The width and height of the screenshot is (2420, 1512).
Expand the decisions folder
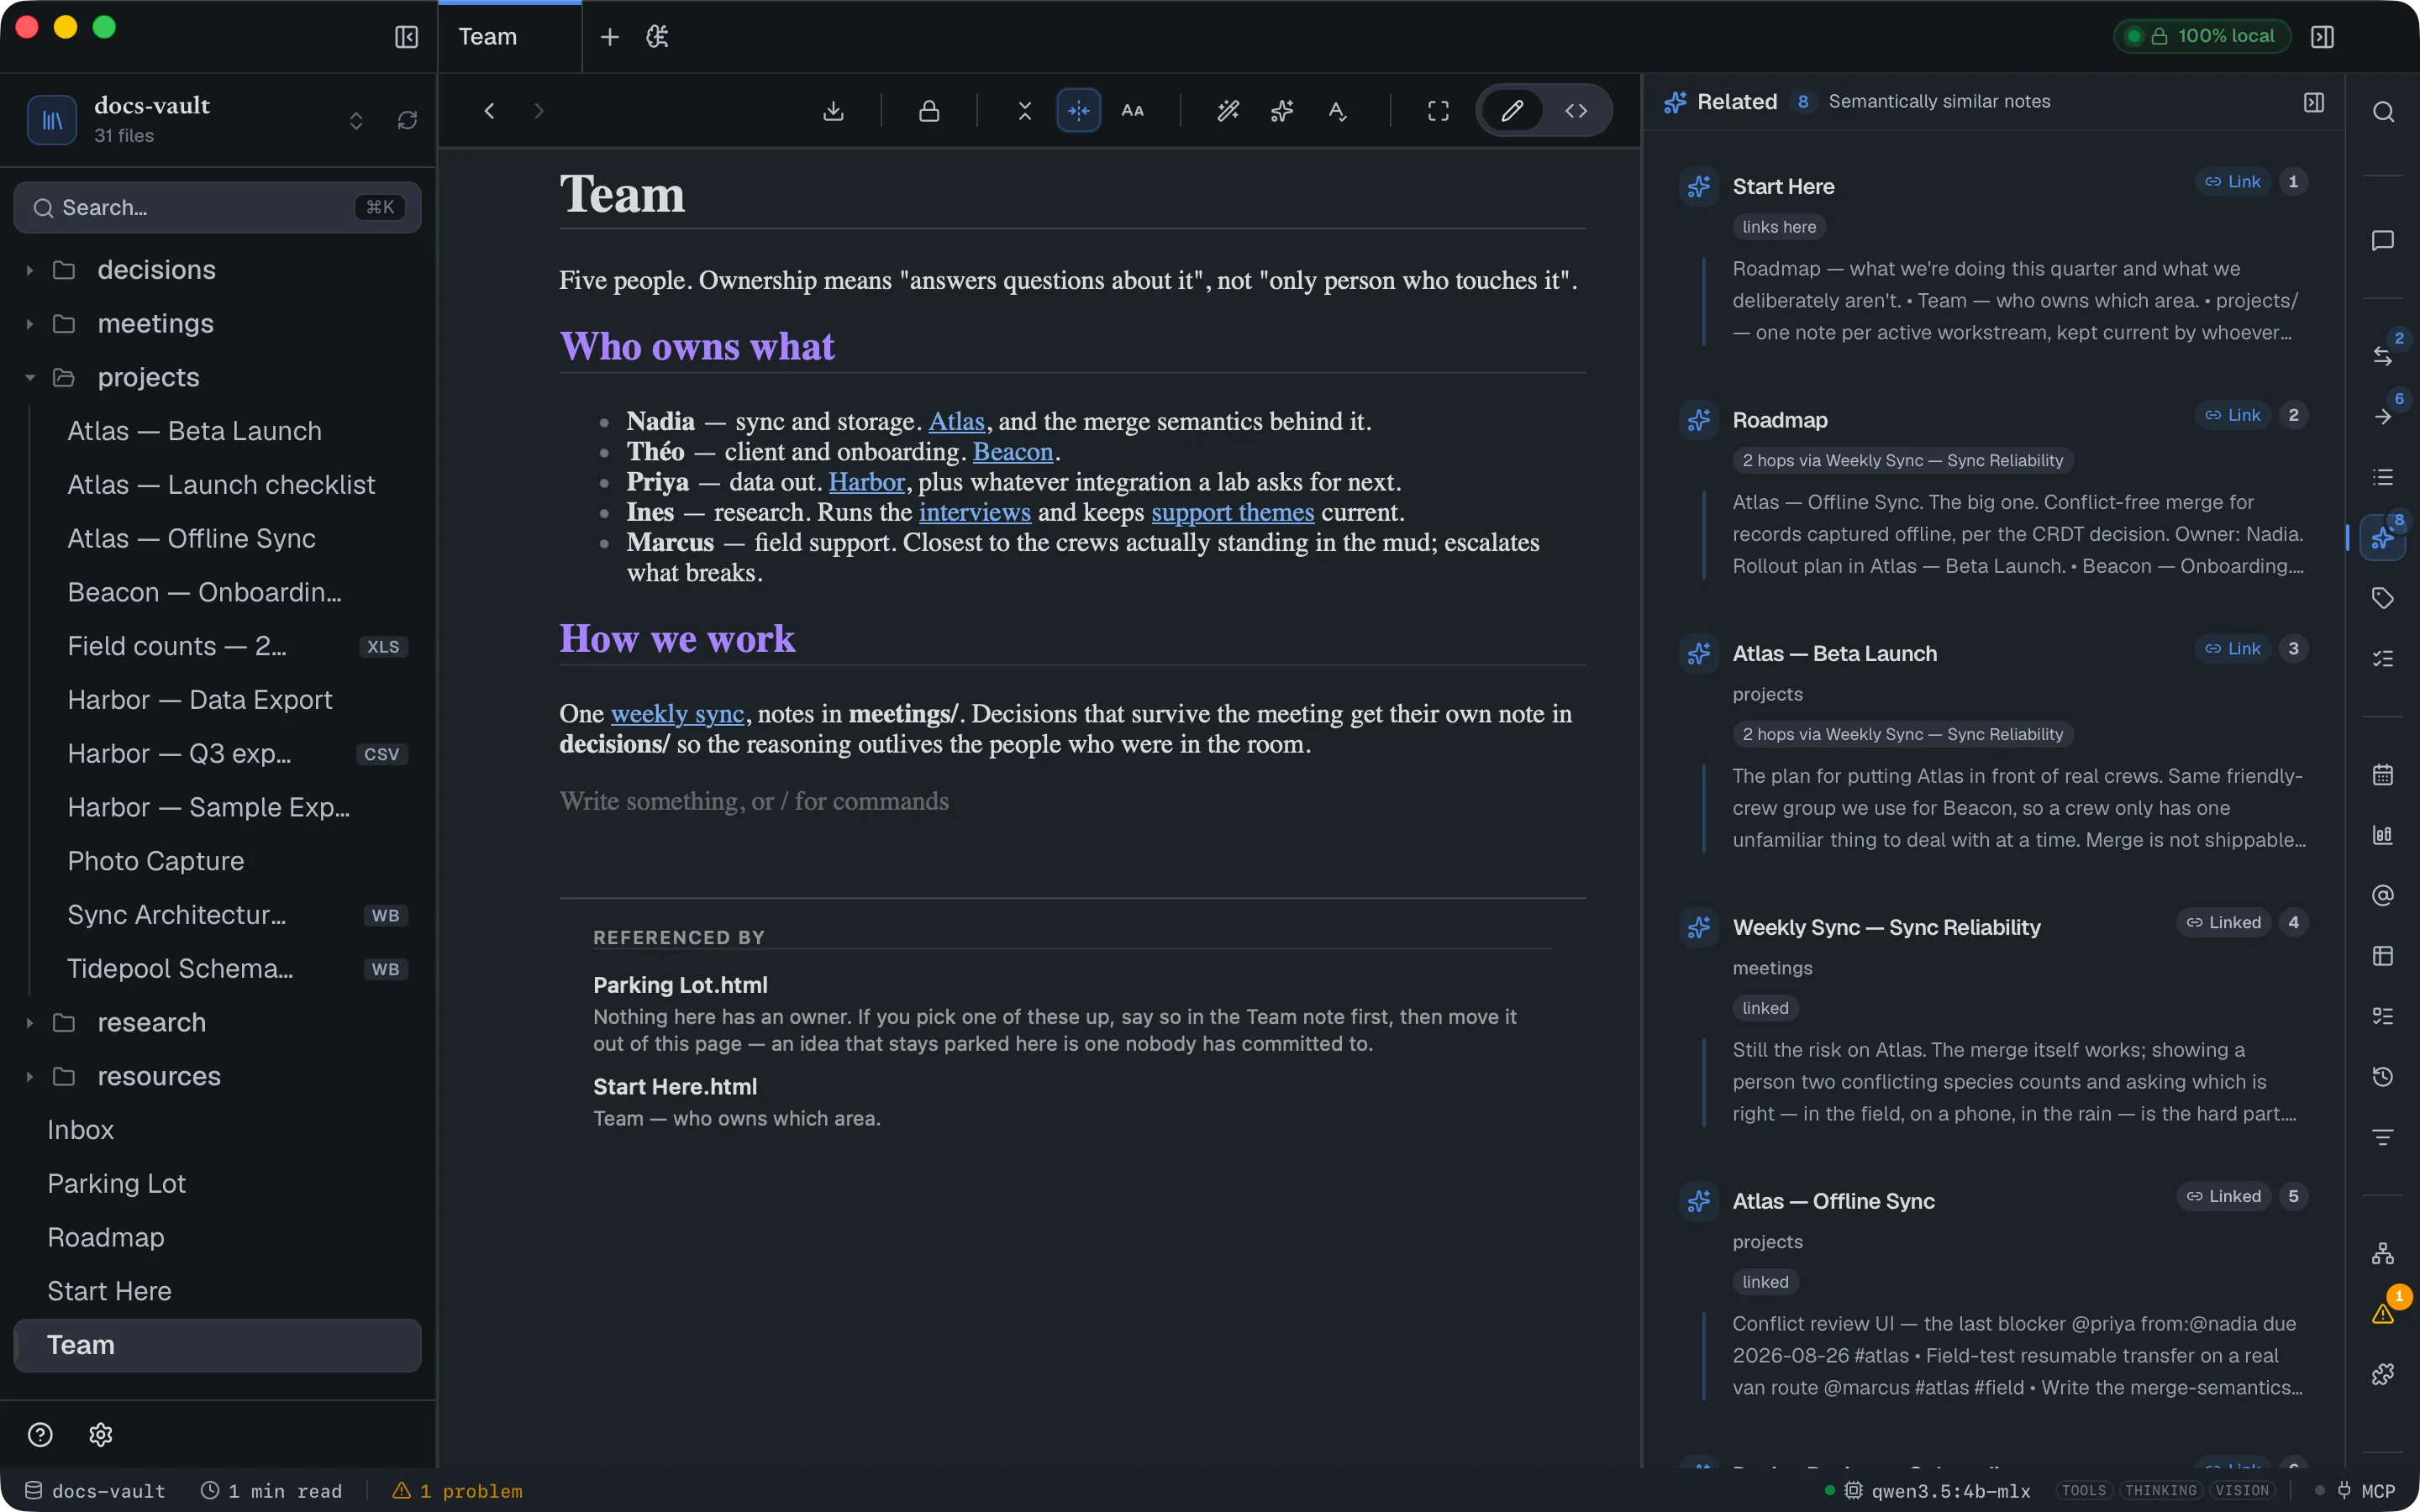click(30, 270)
